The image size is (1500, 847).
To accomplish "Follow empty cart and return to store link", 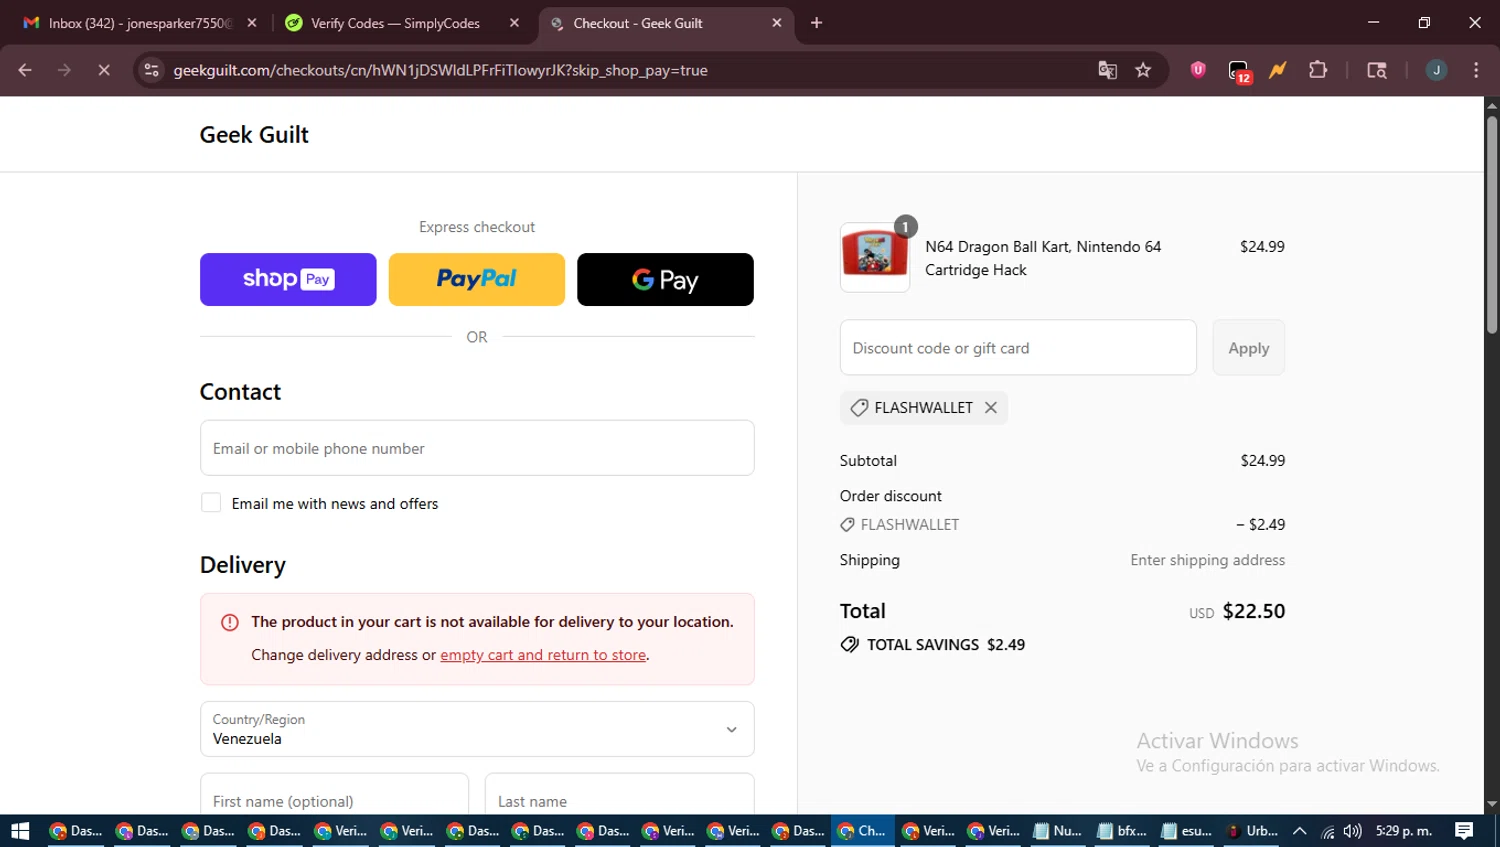I will click(543, 655).
